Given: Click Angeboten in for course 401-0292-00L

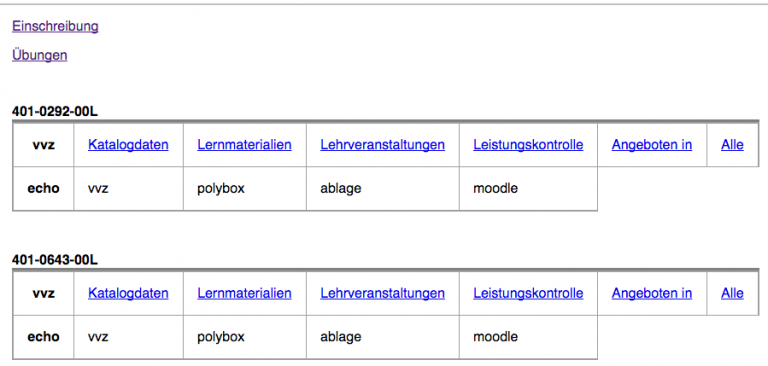Looking at the screenshot, I should [652, 145].
